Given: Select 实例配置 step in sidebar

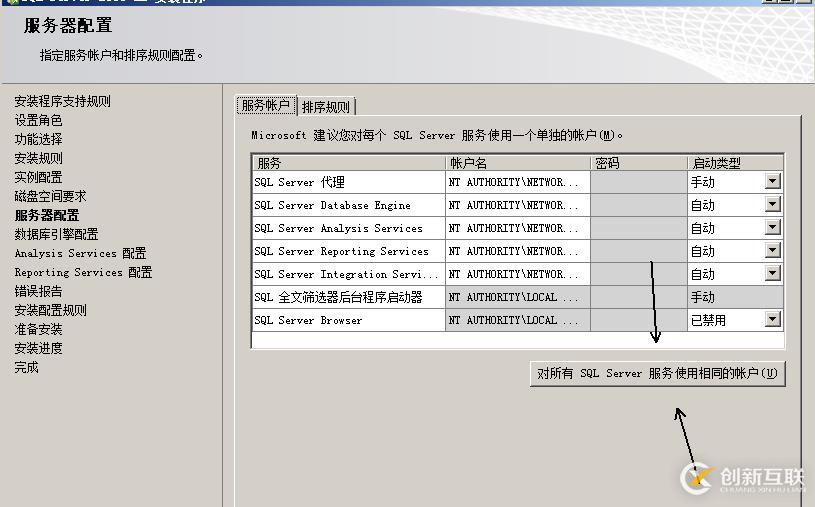Looking at the screenshot, I should pyautogui.click(x=38, y=177).
